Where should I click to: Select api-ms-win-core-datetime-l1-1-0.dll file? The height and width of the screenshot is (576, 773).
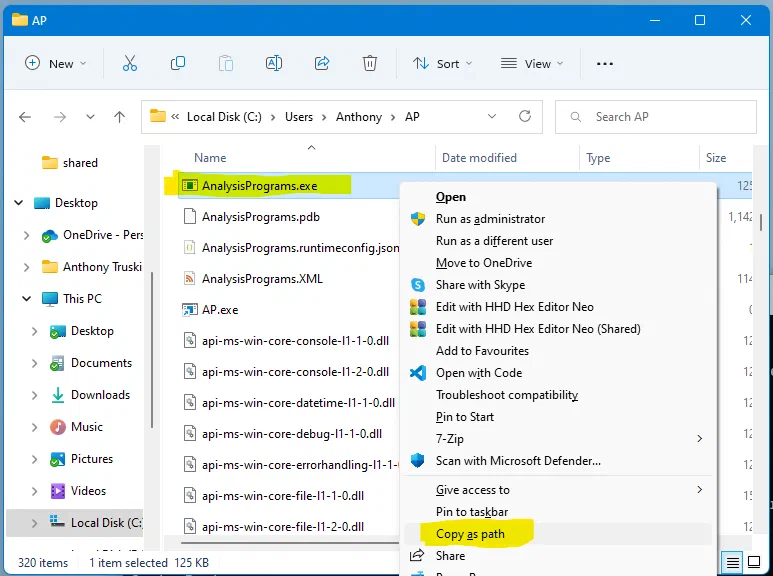(298, 403)
